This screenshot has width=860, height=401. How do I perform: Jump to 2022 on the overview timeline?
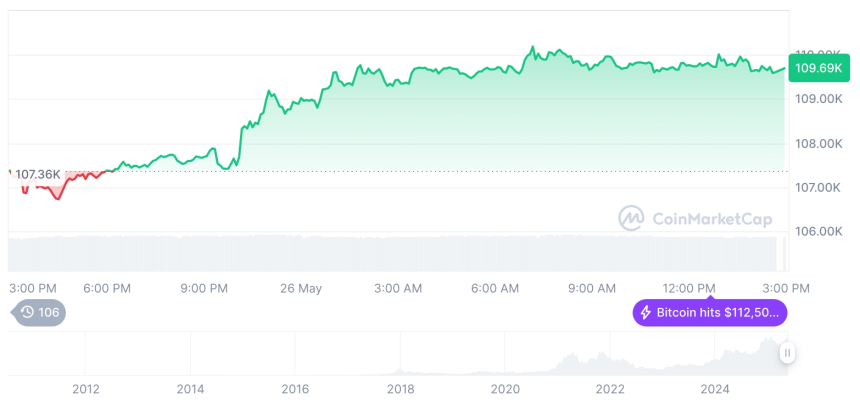click(610, 388)
